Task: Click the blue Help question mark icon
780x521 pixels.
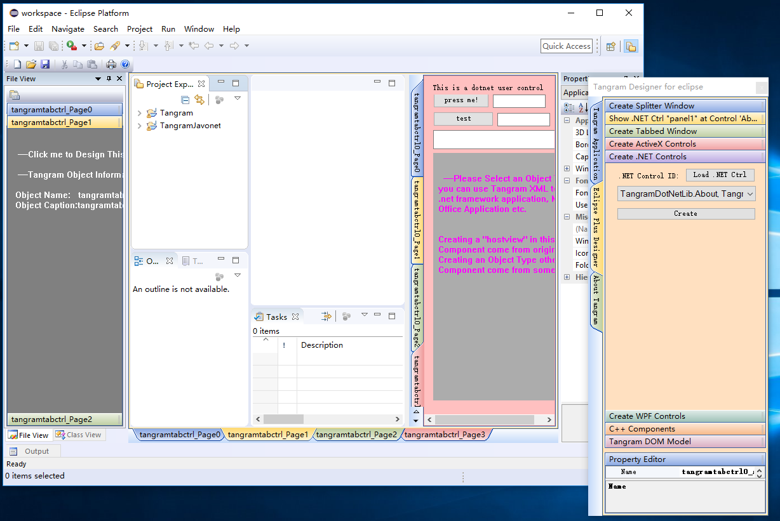Action: click(x=125, y=64)
